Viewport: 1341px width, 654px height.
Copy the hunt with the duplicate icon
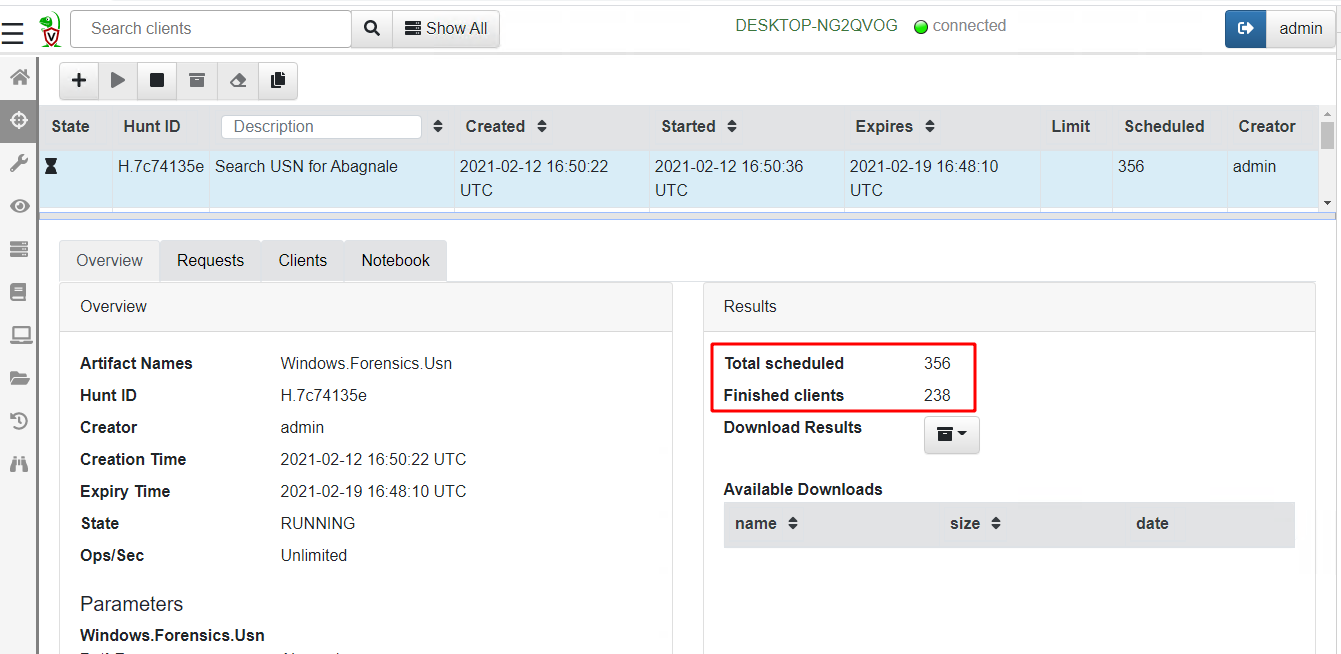pyautogui.click(x=277, y=81)
